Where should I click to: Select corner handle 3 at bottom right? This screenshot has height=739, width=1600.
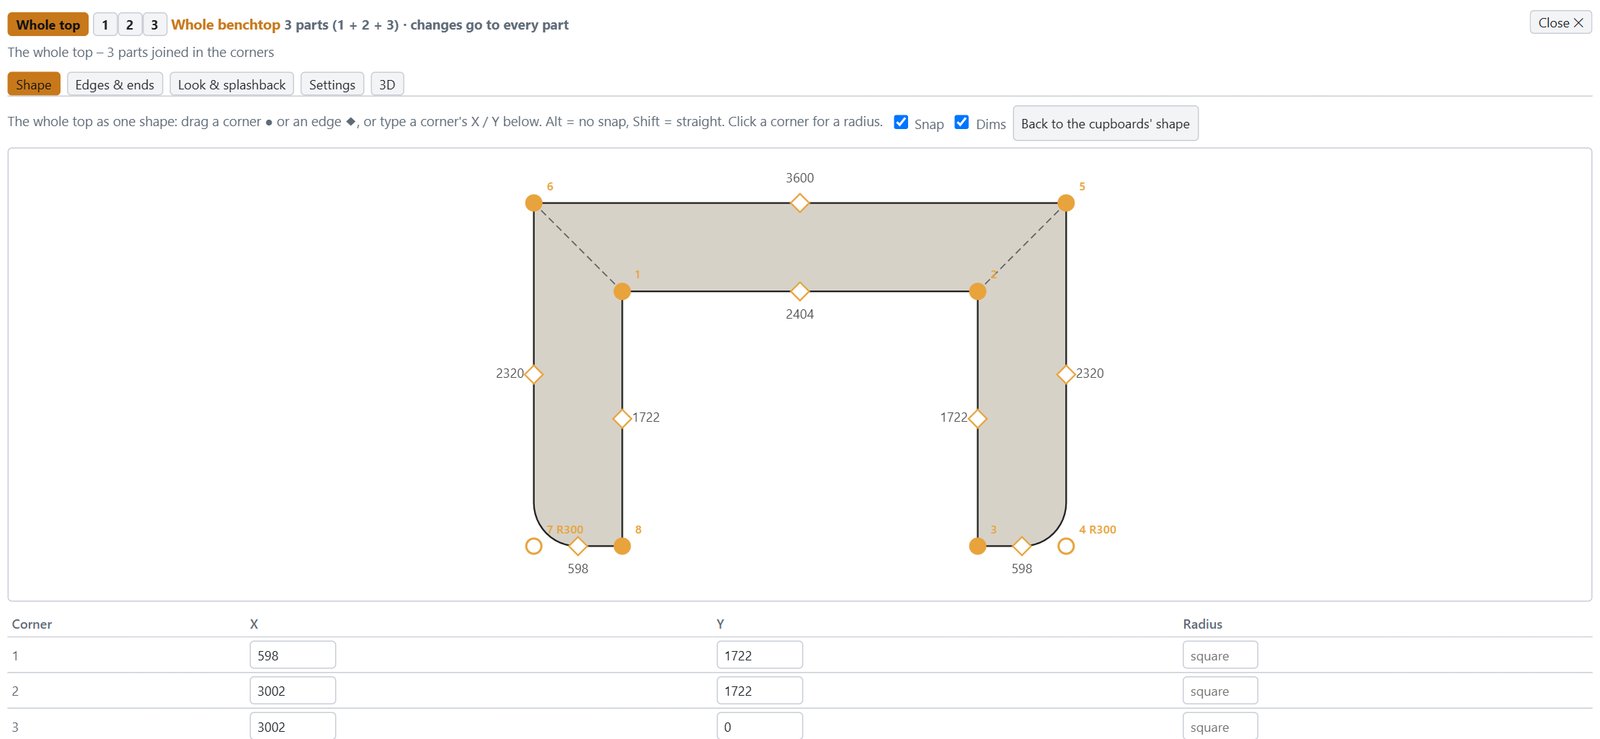[978, 546]
